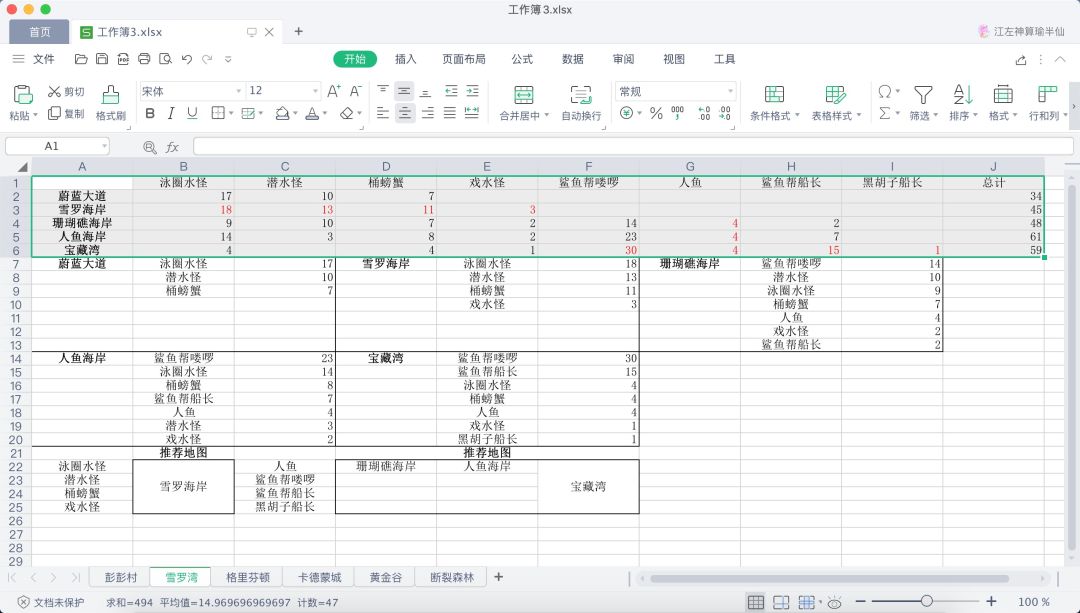Click the share icon at top right
The height and width of the screenshot is (613, 1080).
coord(1021,60)
